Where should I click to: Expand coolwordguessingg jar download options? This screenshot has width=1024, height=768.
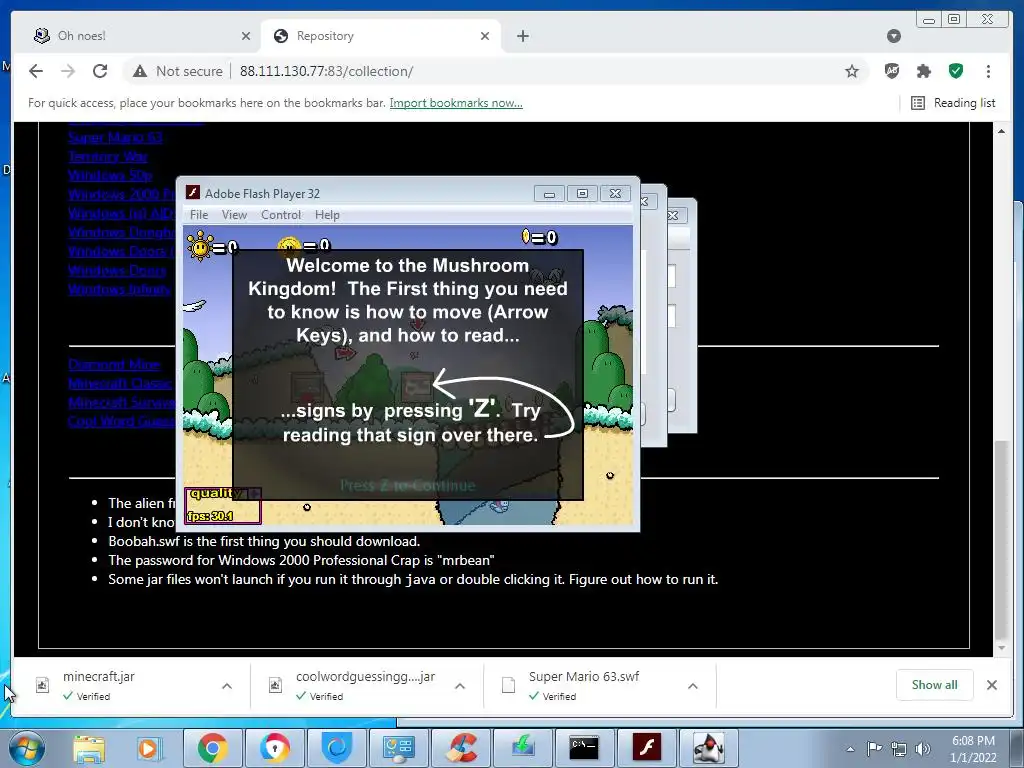click(460, 686)
